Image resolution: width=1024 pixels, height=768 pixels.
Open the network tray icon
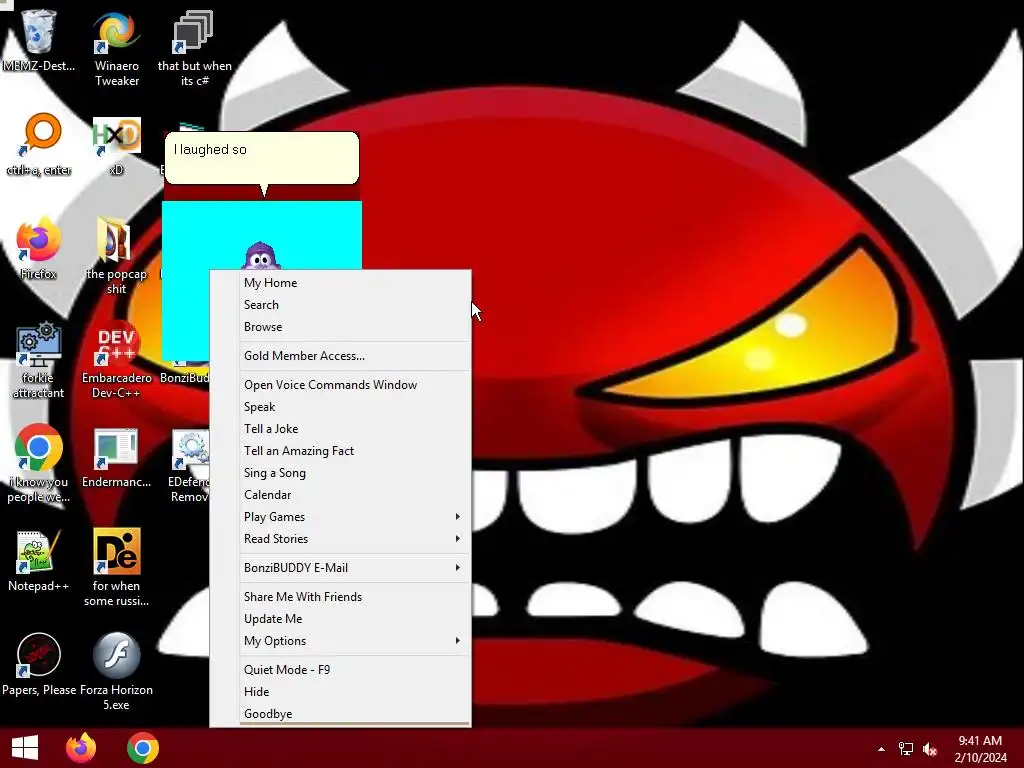pos(906,749)
